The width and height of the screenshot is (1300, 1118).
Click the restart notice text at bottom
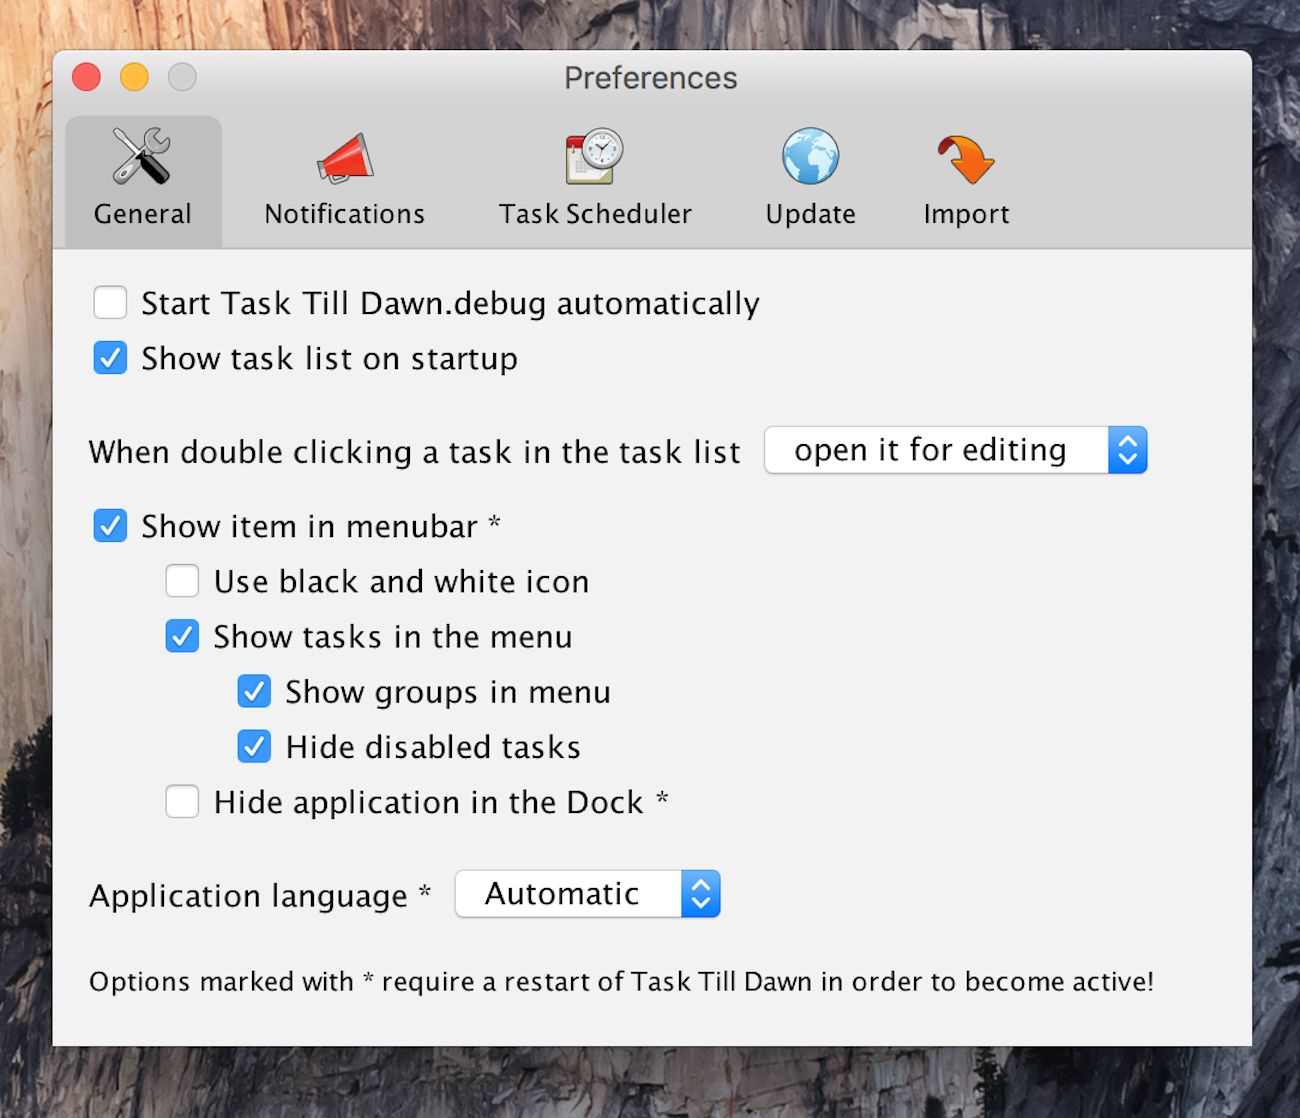(x=621, y=981)
